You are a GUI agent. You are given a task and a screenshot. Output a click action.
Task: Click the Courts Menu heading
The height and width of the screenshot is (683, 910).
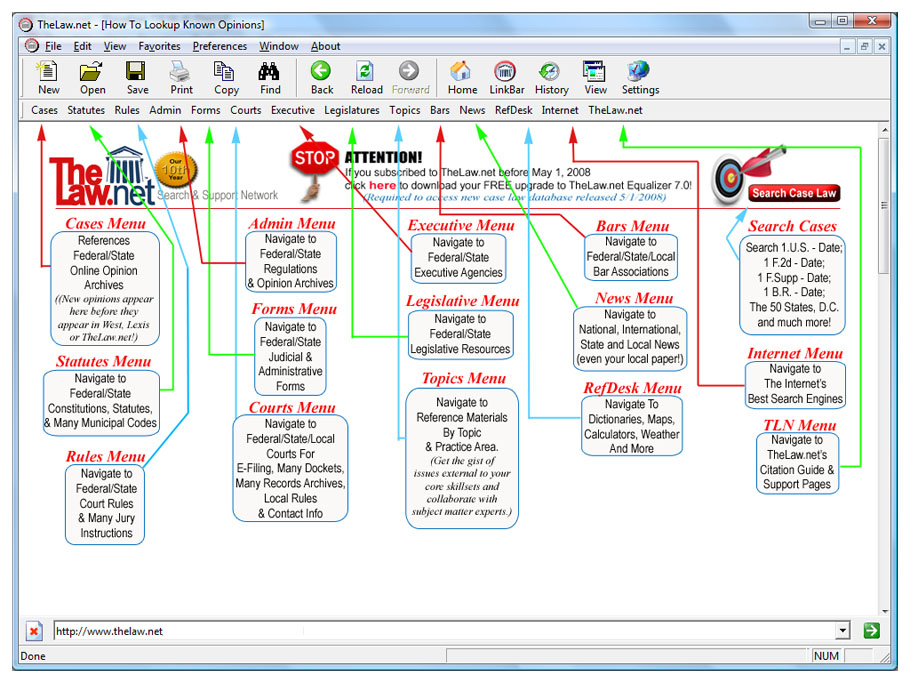pos(292,407)
